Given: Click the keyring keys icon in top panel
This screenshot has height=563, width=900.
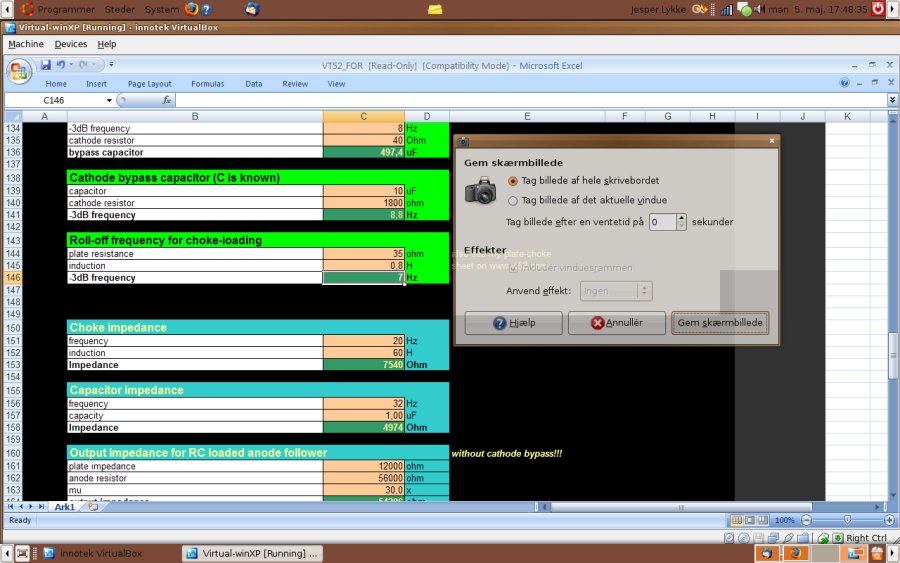Looking at the screenshot, I should click(x=699, y=9).
